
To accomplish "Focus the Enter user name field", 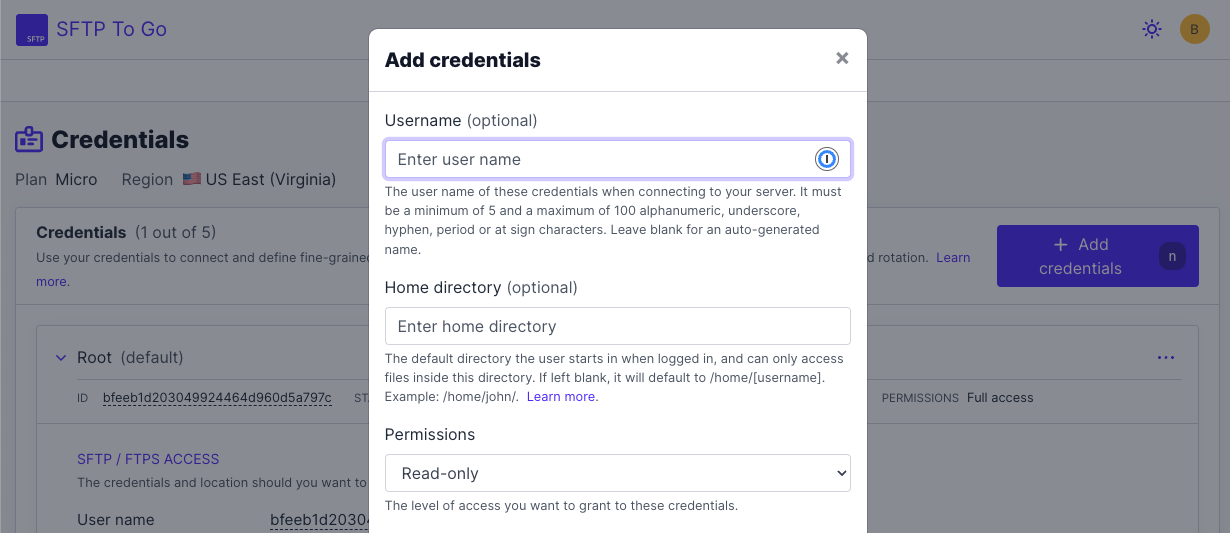I will coord(618,159).
